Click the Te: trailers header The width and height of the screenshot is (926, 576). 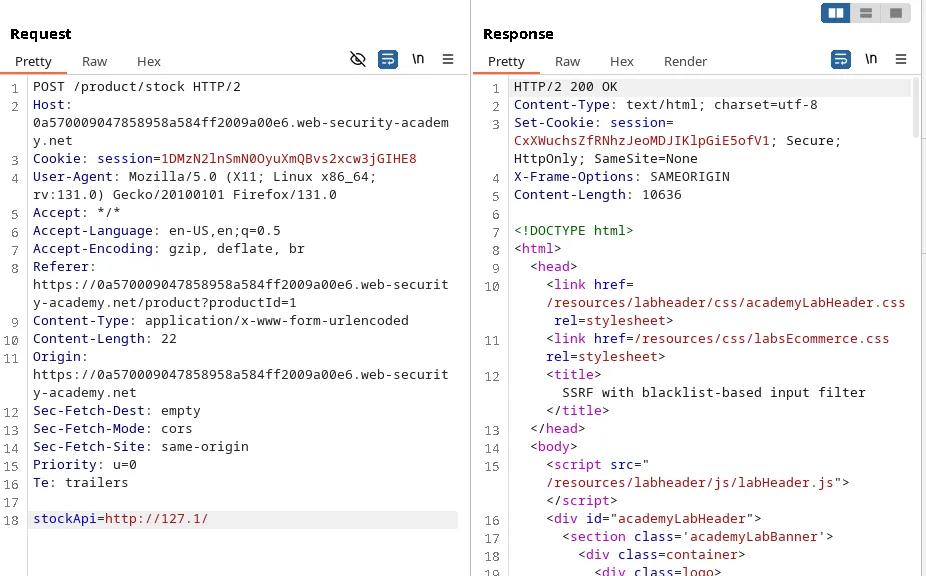[x=80, y=483]
